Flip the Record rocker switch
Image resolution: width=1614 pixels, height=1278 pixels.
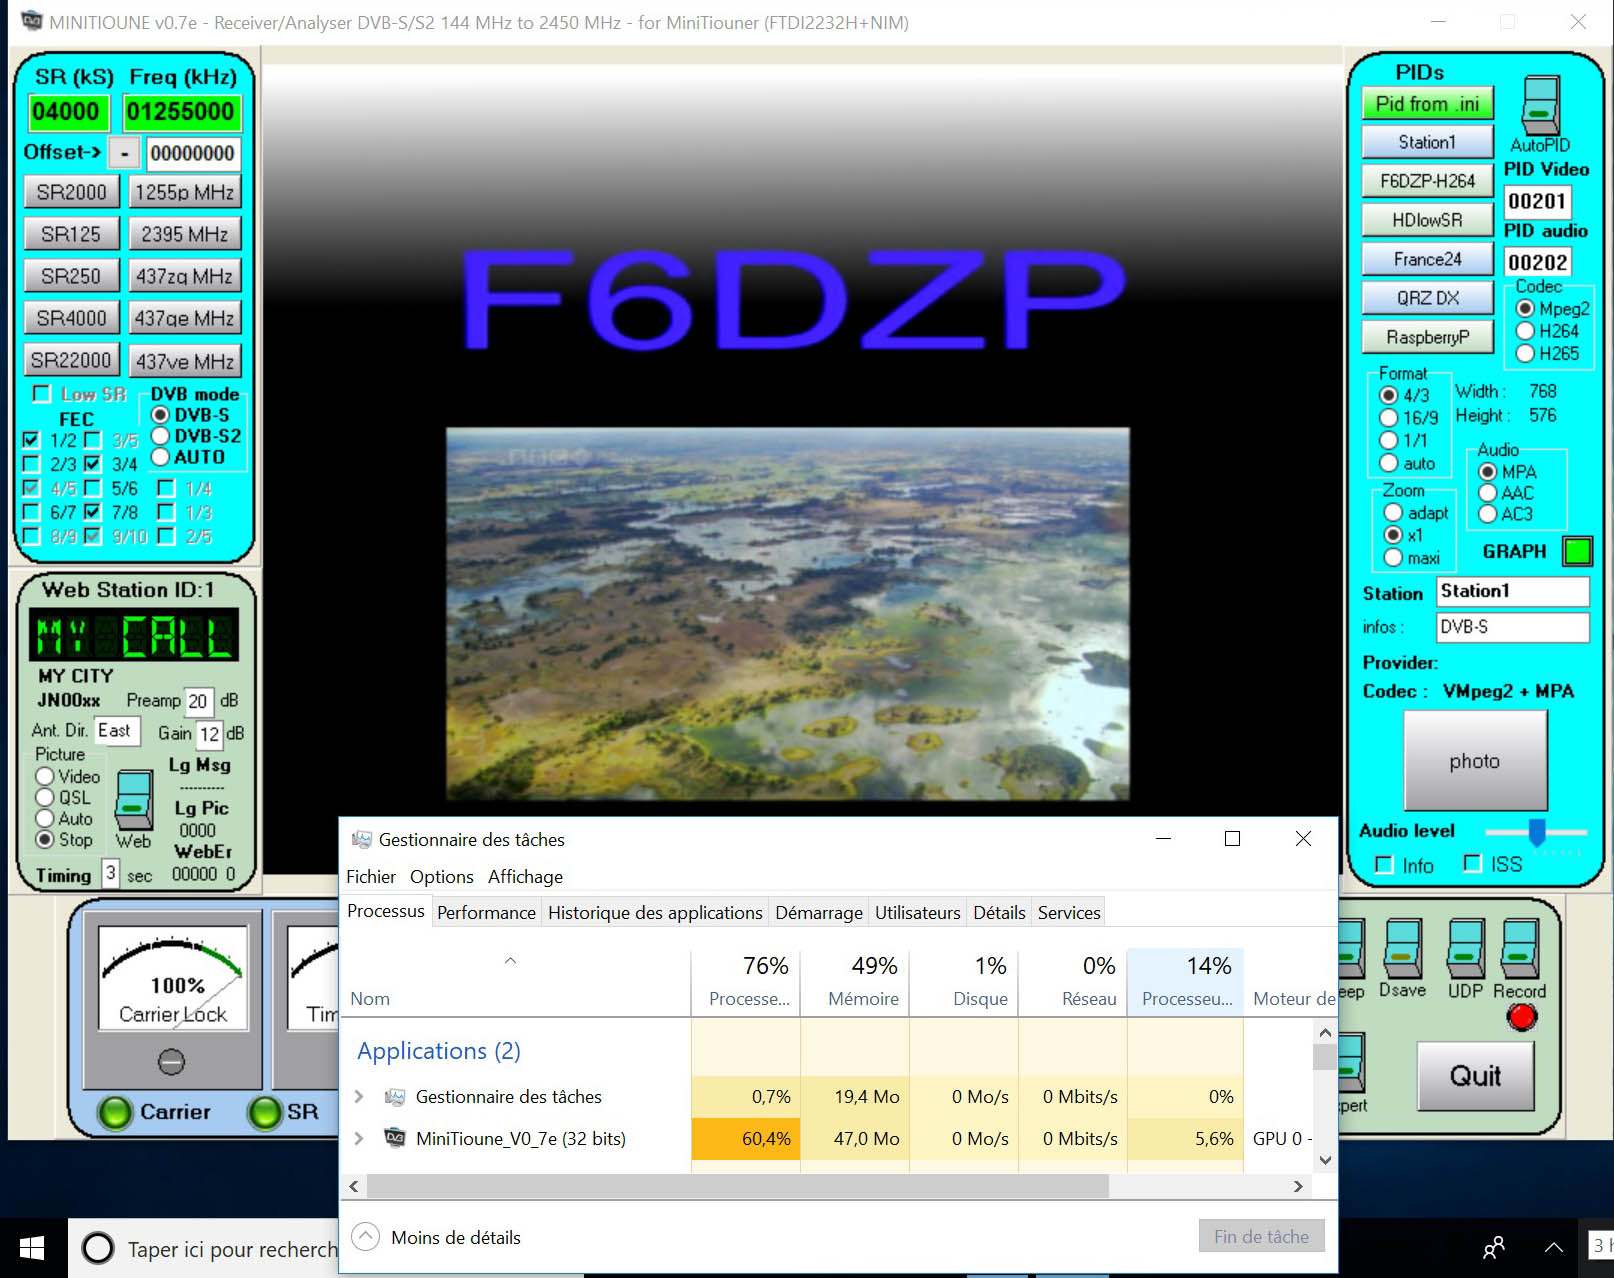point(1520,949)
